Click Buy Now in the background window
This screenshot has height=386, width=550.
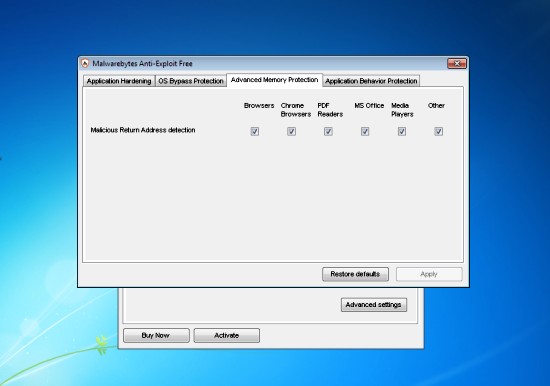point(156,335)
